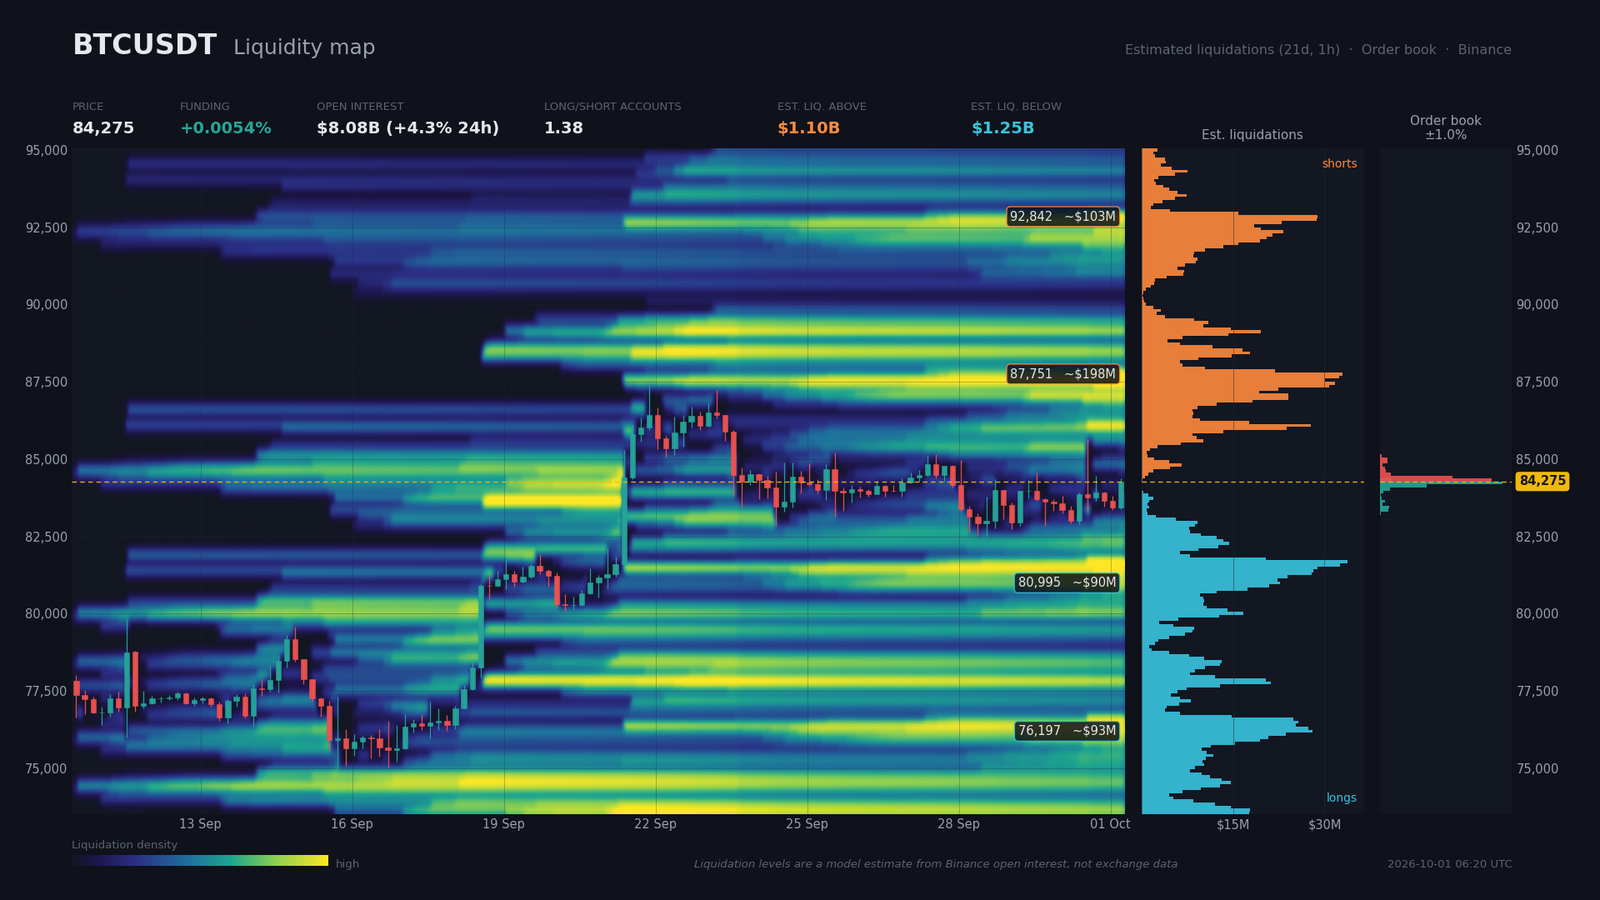
Task: Click the Order book ±1.0% panel title
Action: [x=1445, y=127]
